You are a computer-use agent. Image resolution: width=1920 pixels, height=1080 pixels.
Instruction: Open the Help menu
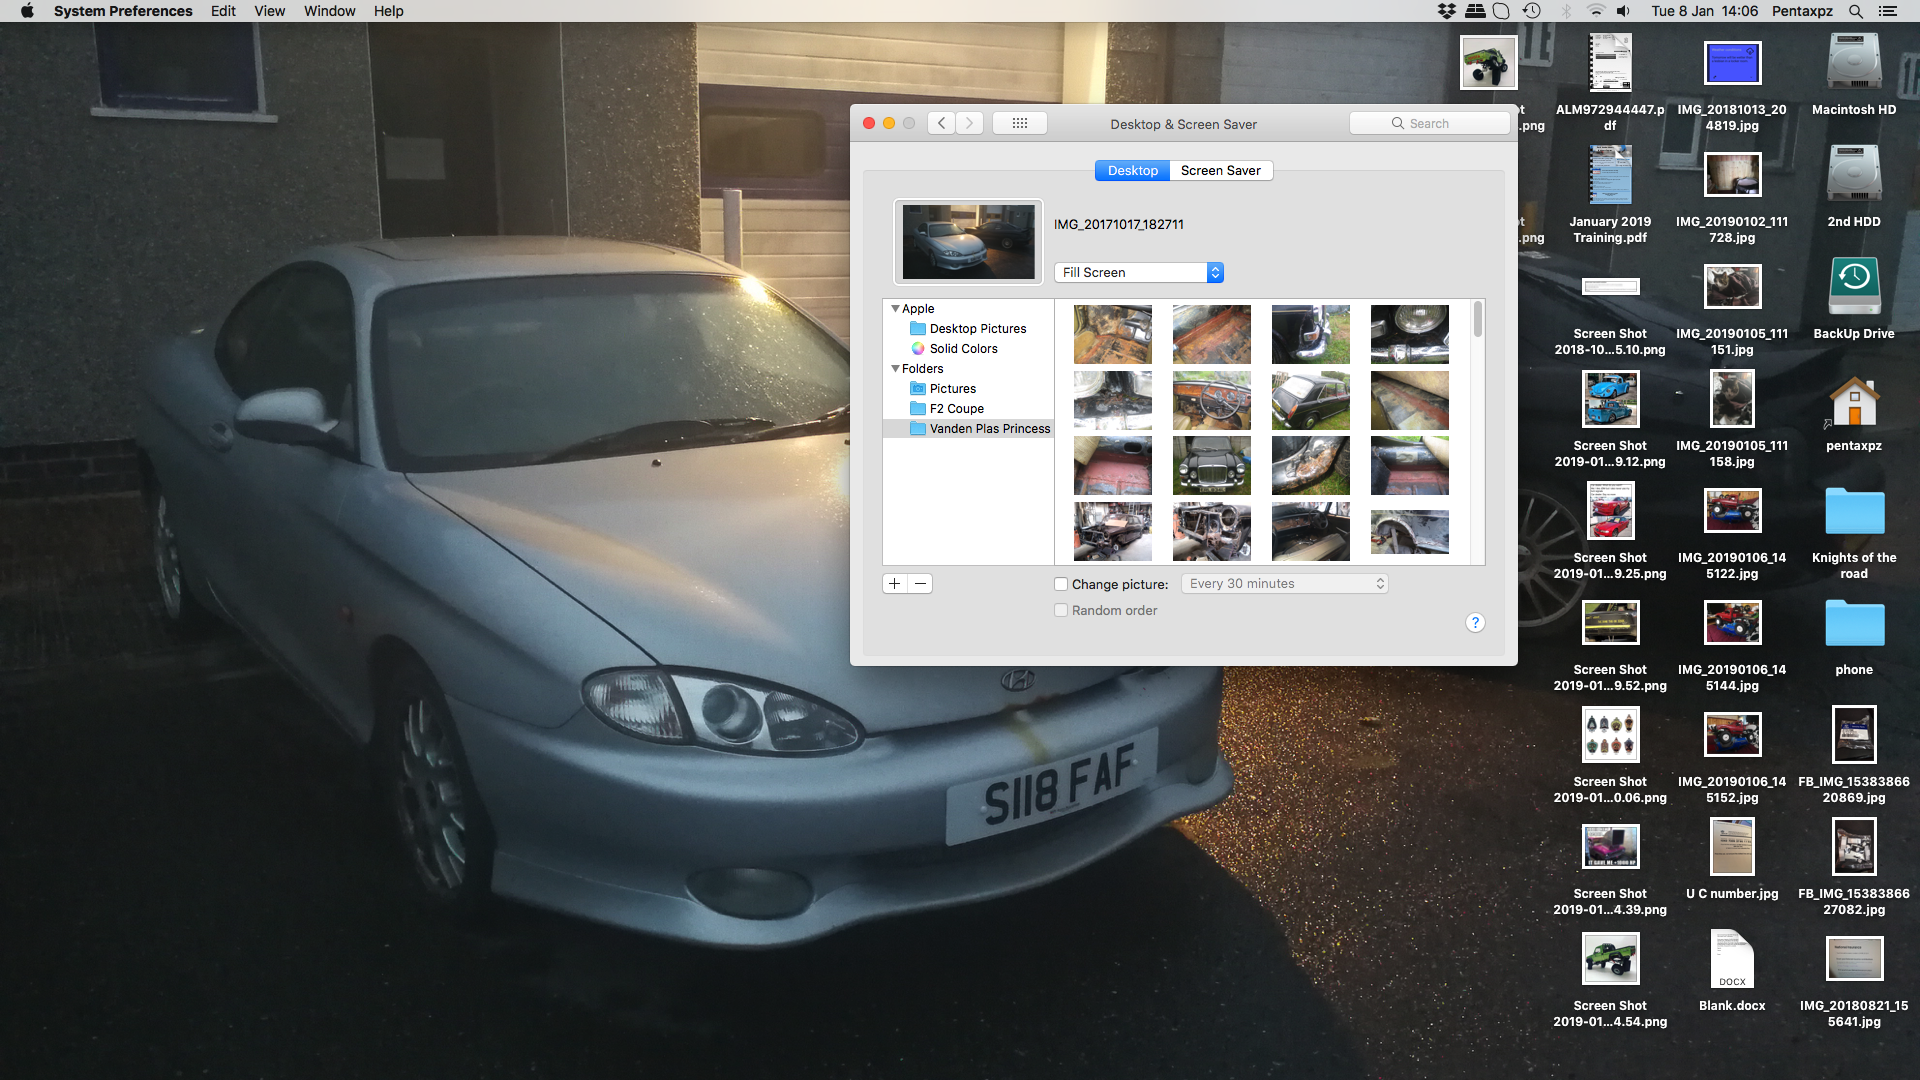pos(388,11)
